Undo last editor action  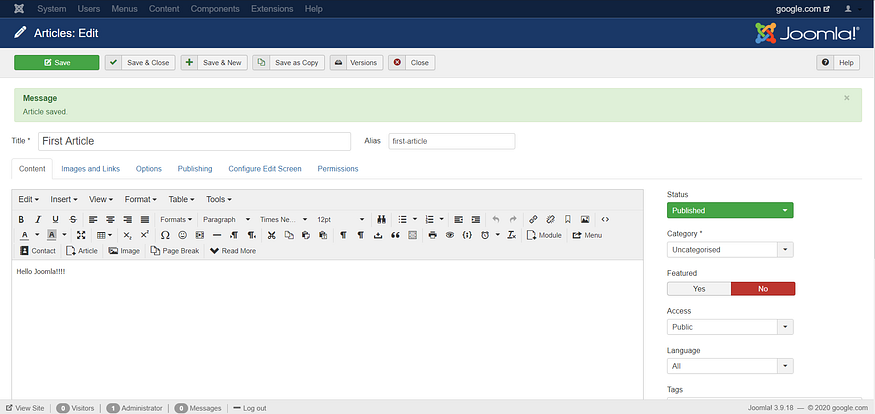[496, 219]
